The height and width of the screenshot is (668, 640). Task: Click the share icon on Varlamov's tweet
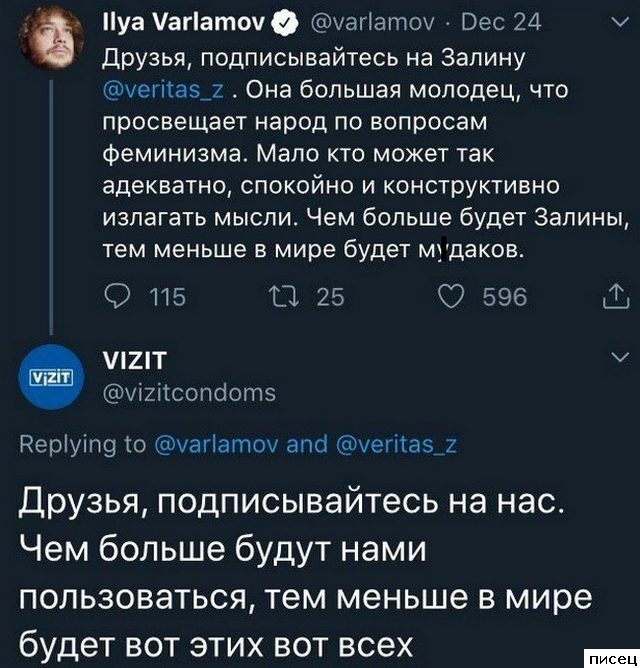[610, 295]
